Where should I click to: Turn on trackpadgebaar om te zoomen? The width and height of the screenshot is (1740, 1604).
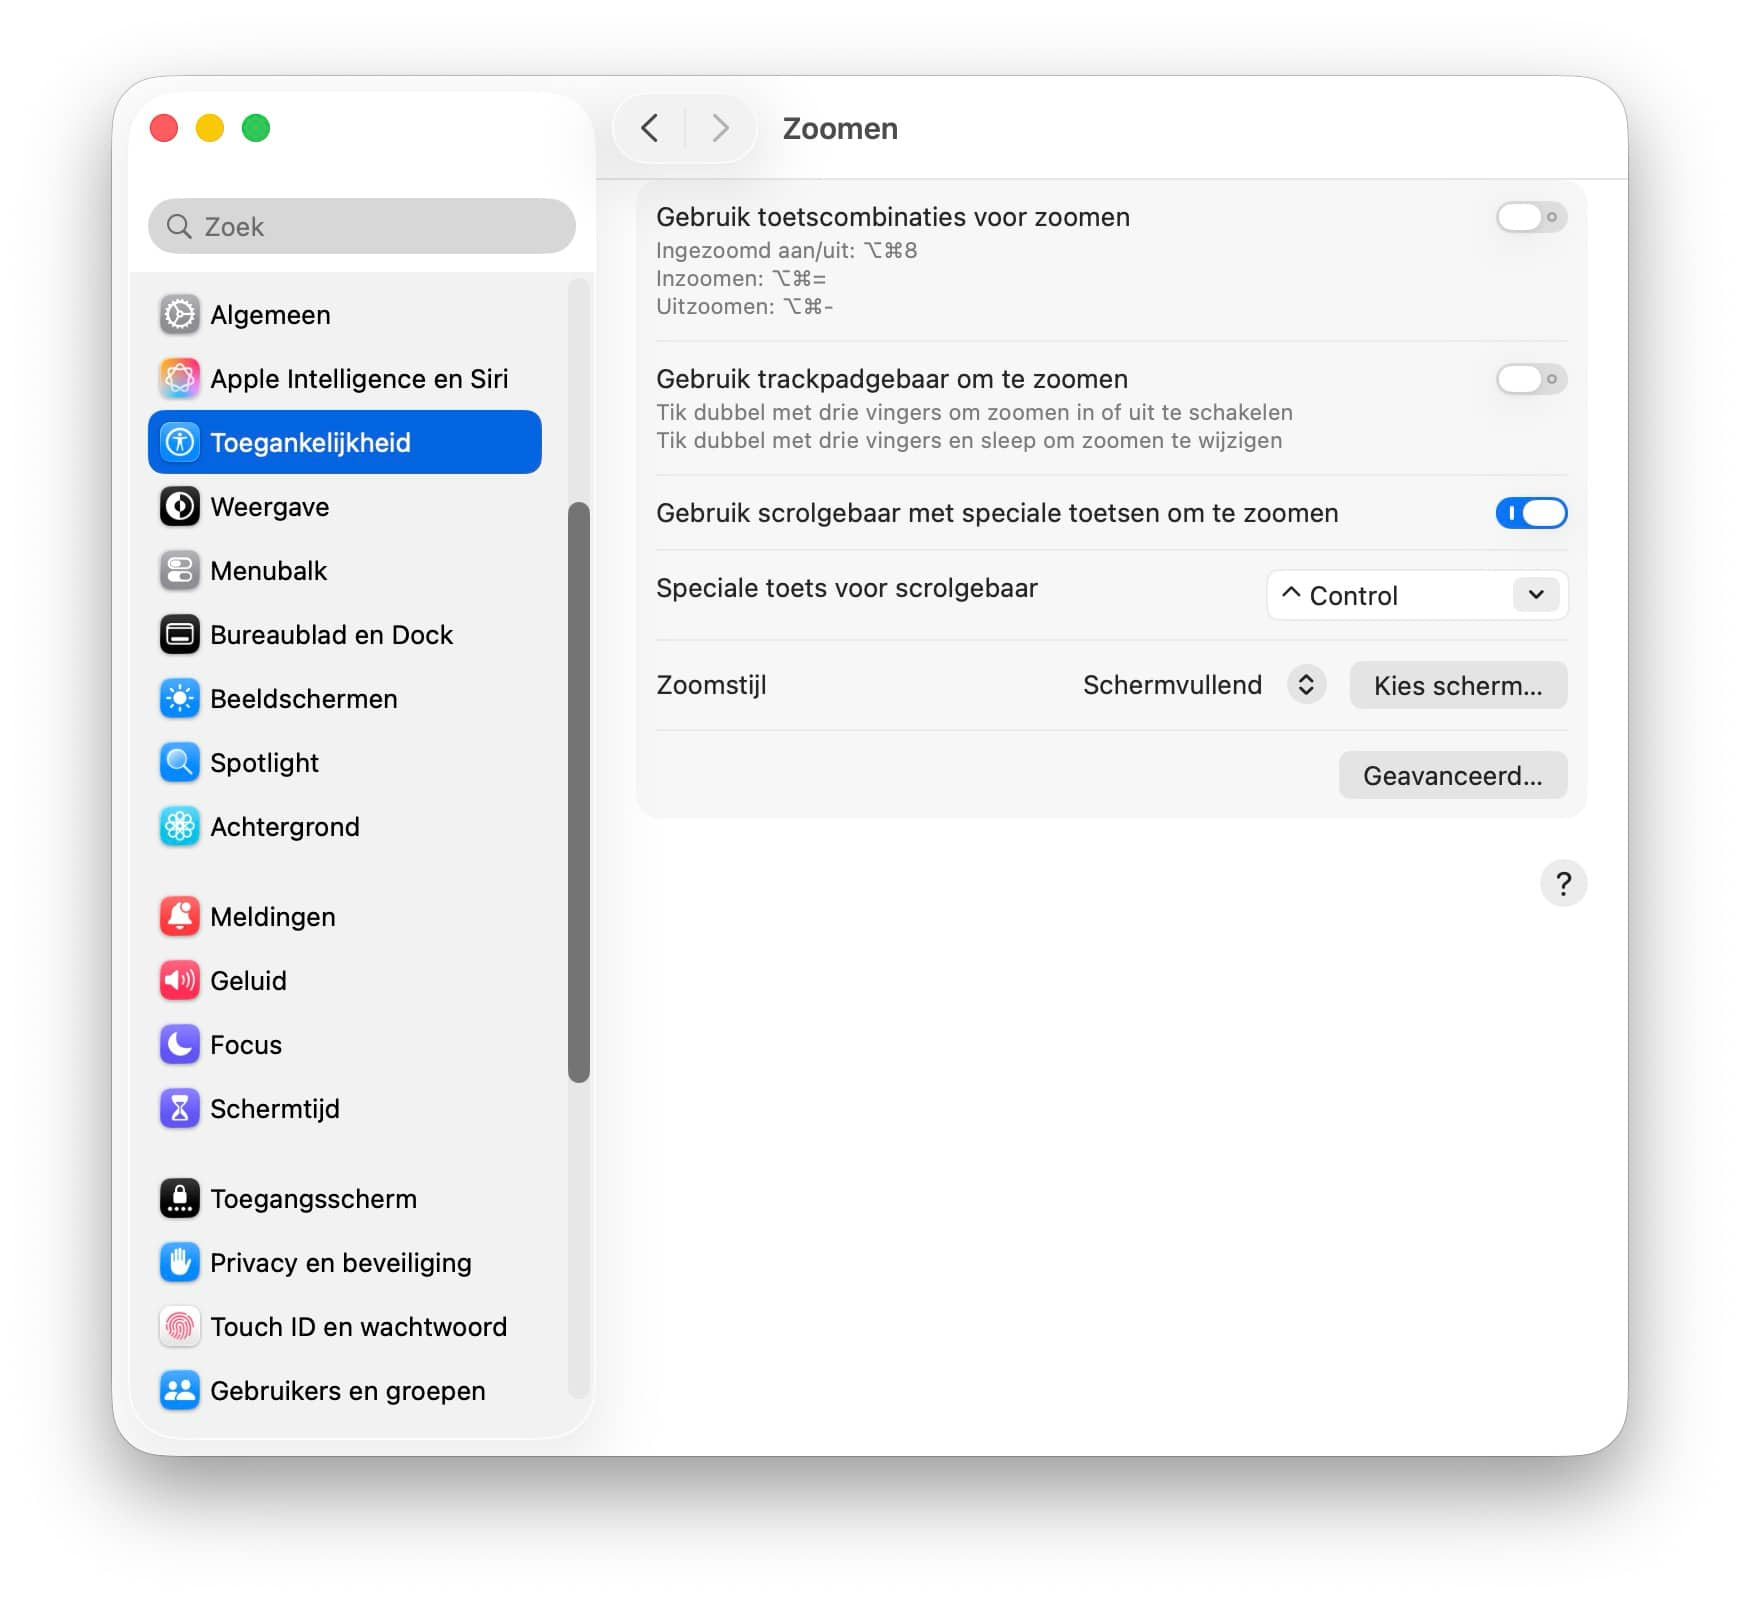(x=1531, y=379)
